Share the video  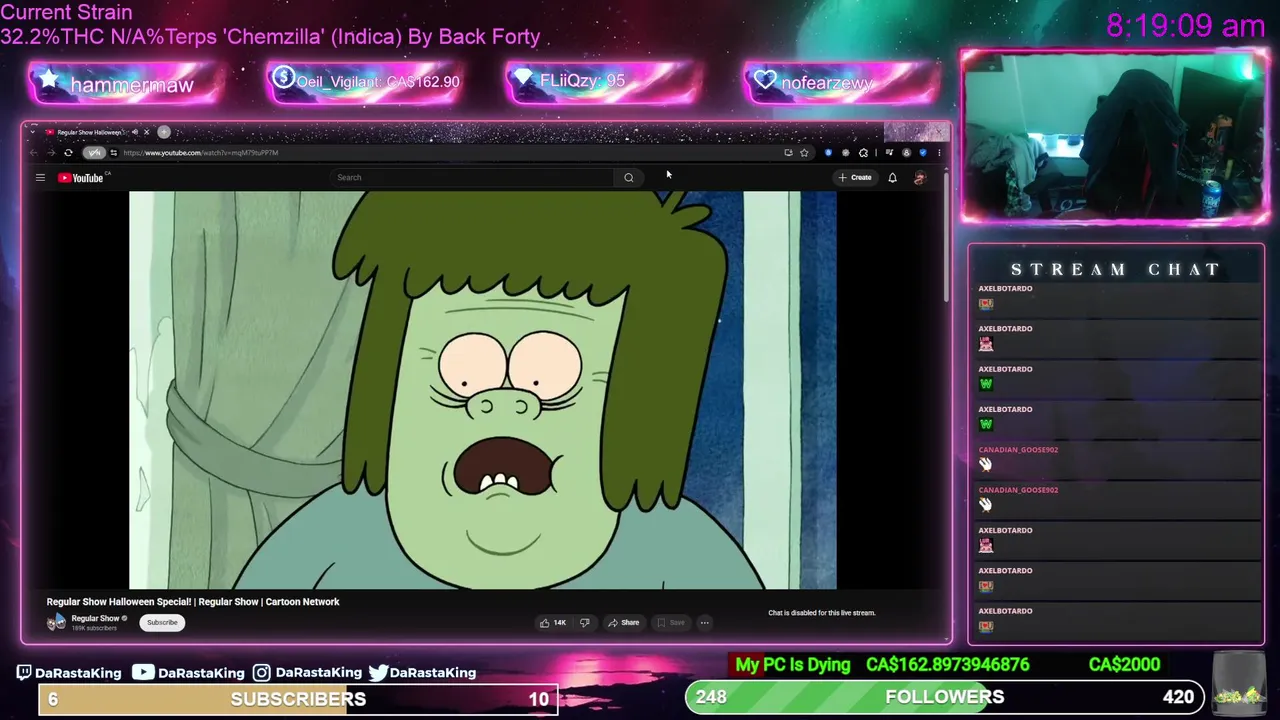pyautogui.click(x=623, y=623)
